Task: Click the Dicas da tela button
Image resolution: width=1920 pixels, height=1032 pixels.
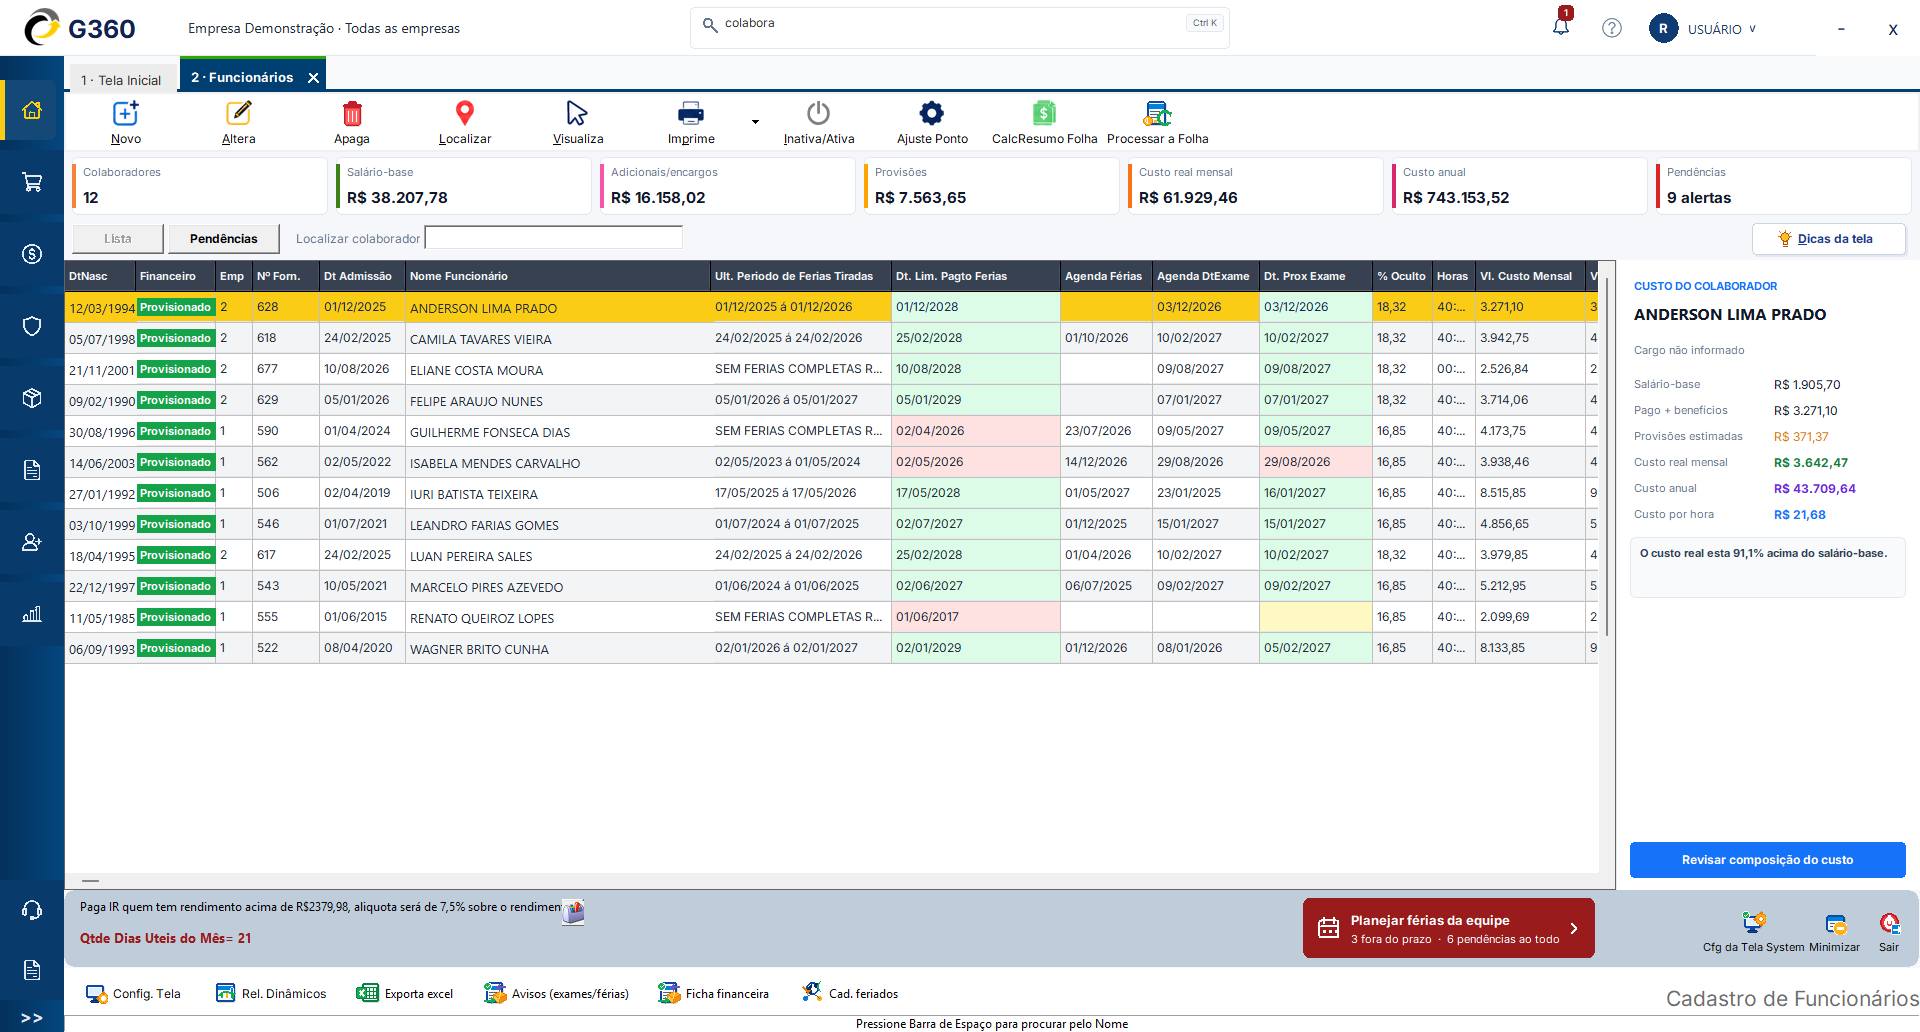Action: pos(1828,239)
